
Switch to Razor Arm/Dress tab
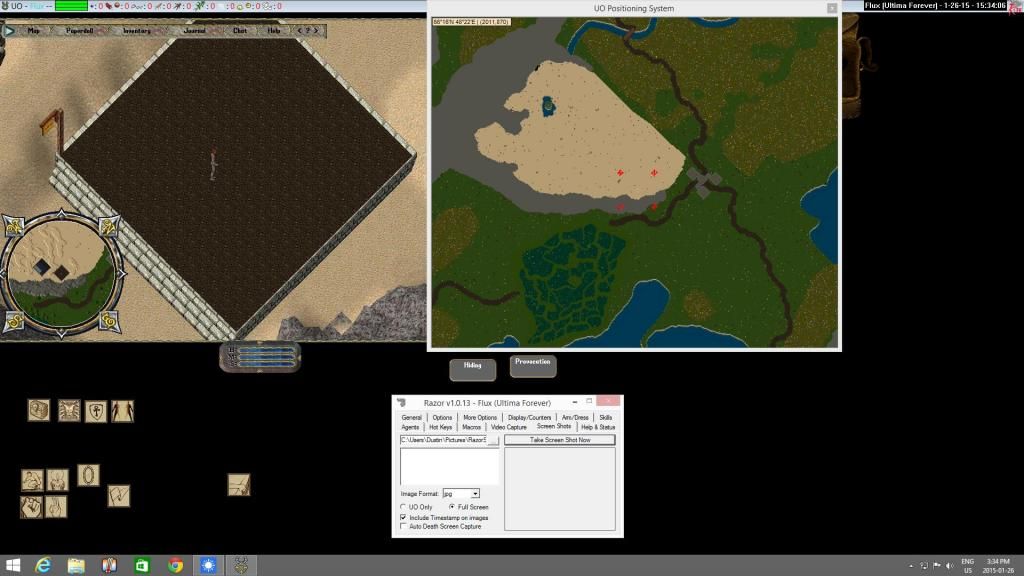coord(575,417)
